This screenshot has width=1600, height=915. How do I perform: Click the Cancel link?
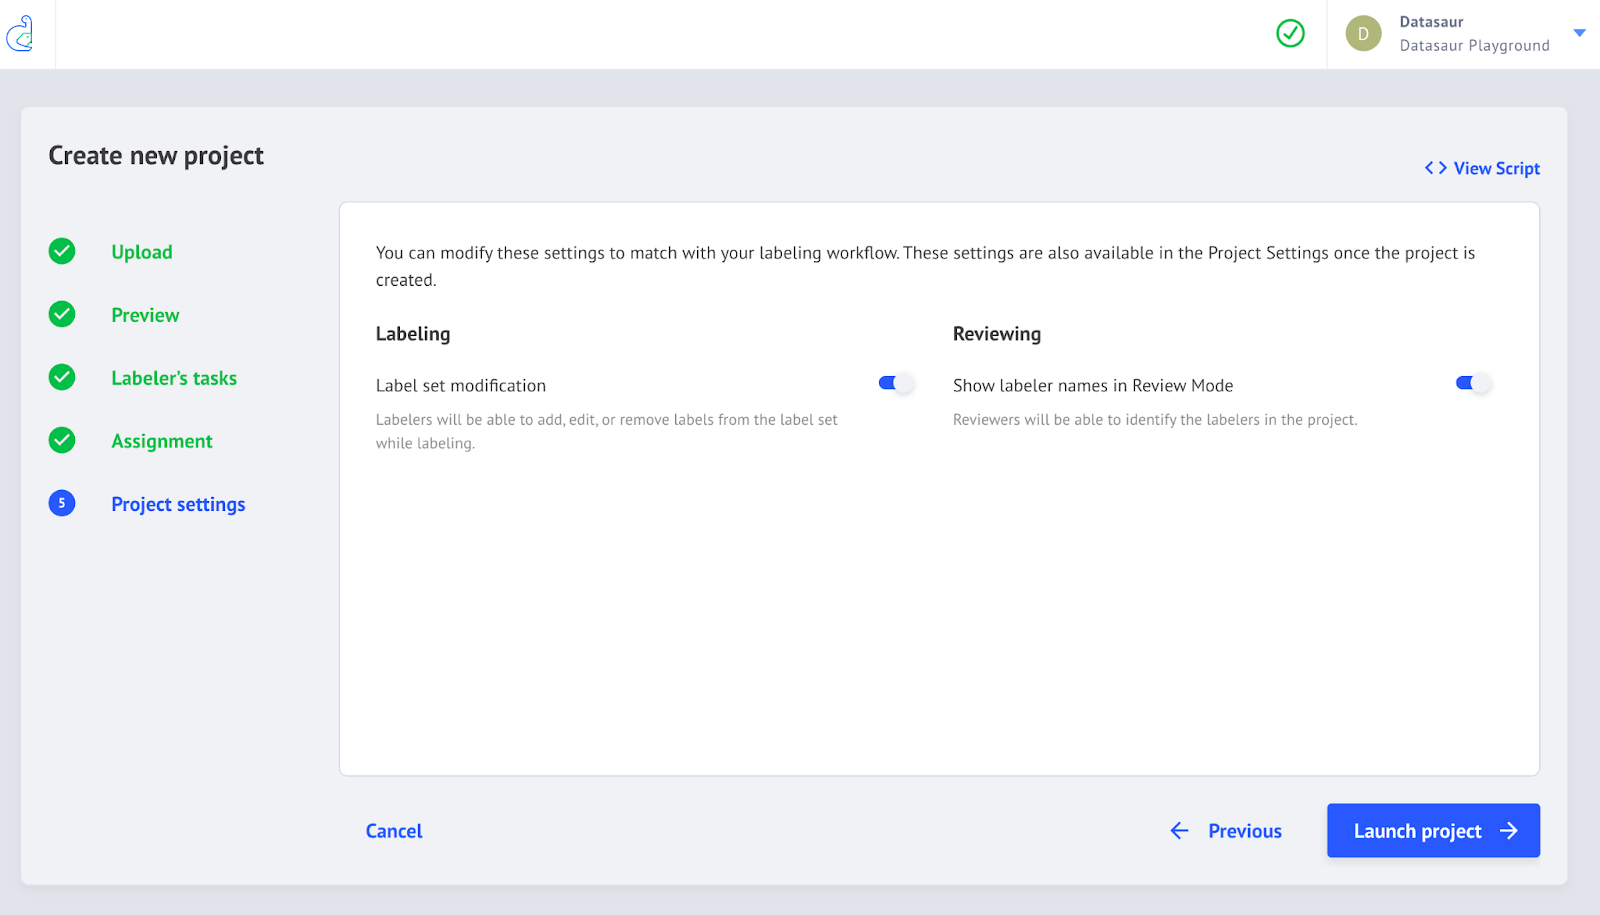coord(393,830)
